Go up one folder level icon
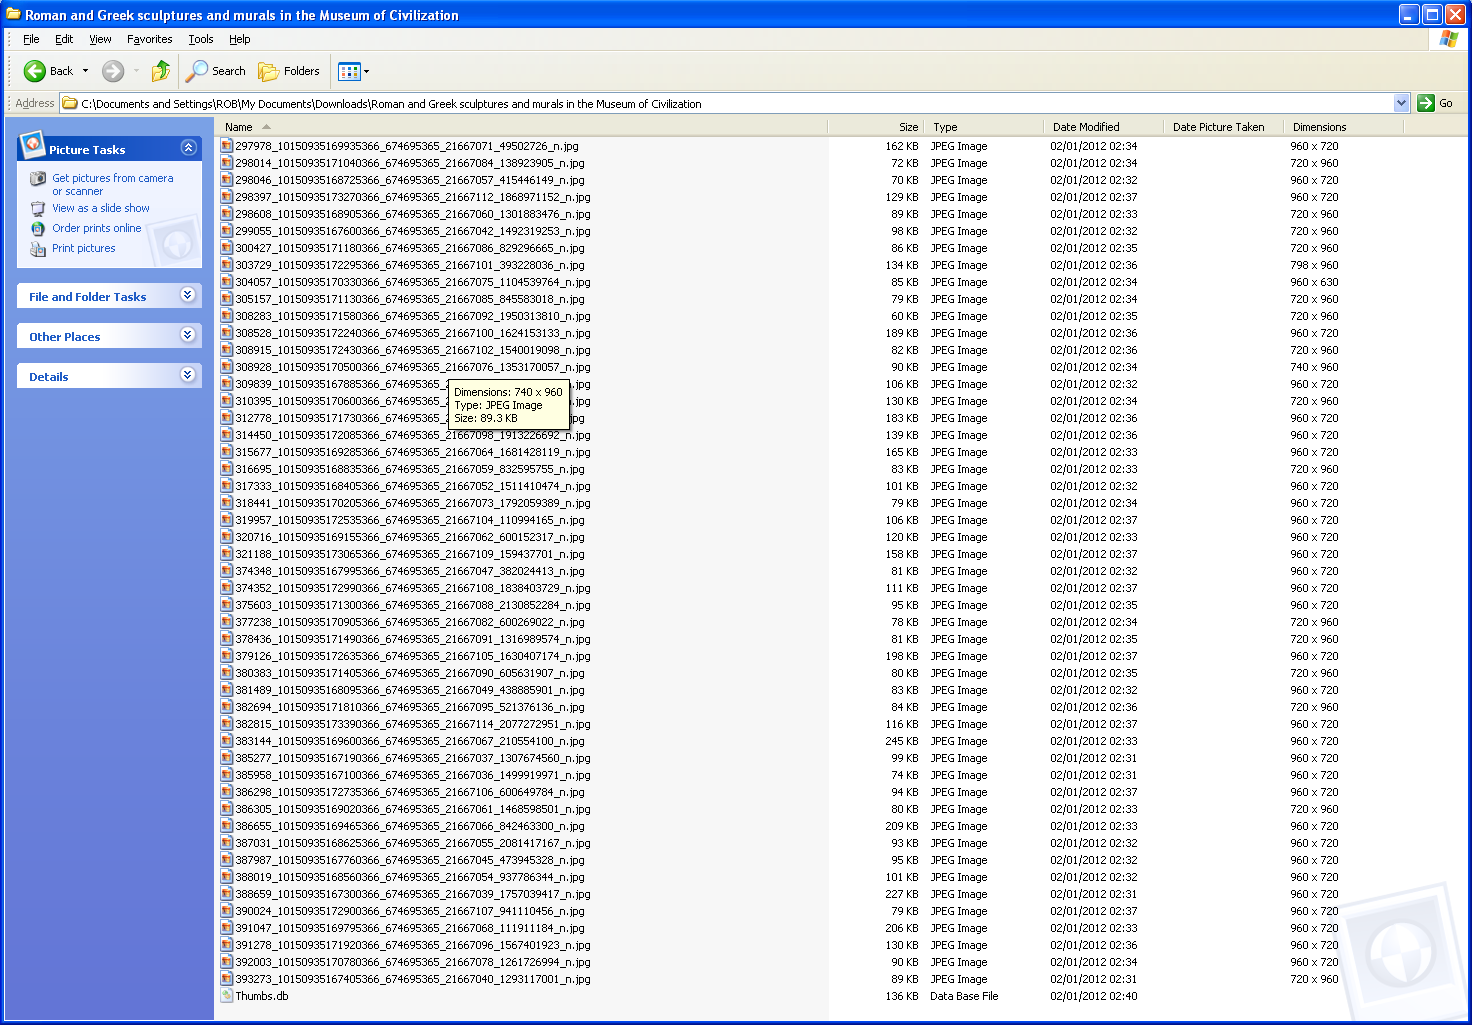 point(161,71)
